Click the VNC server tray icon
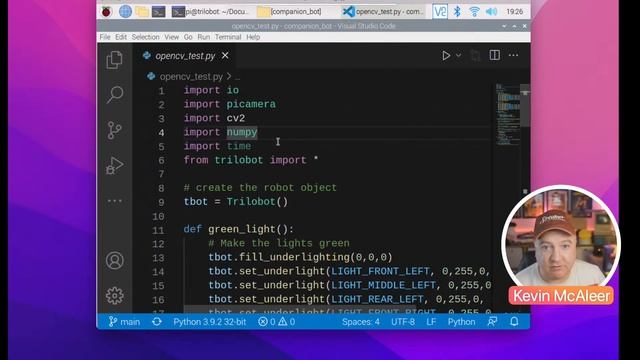Image resolution: width=640 pixels, height=360 pixels. click(x=440, y=11)
